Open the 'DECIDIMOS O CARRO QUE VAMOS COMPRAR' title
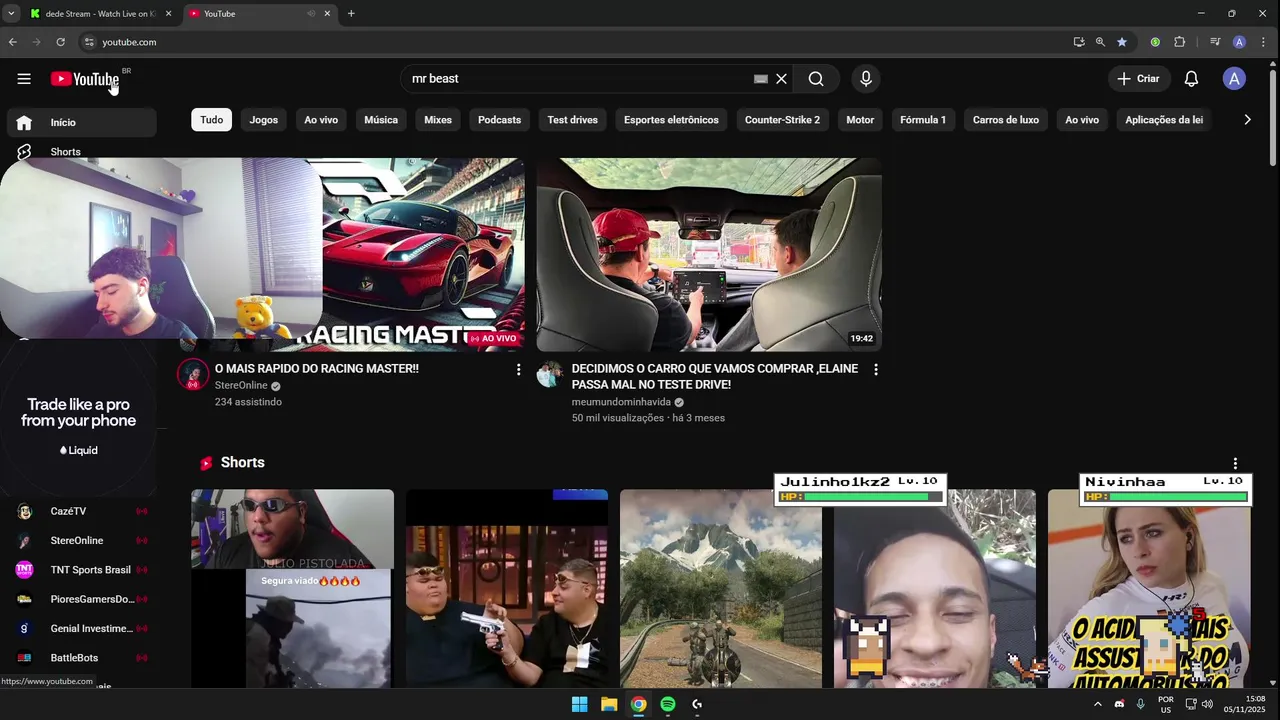Viewport: 1280px width, 720px height. 715,377
